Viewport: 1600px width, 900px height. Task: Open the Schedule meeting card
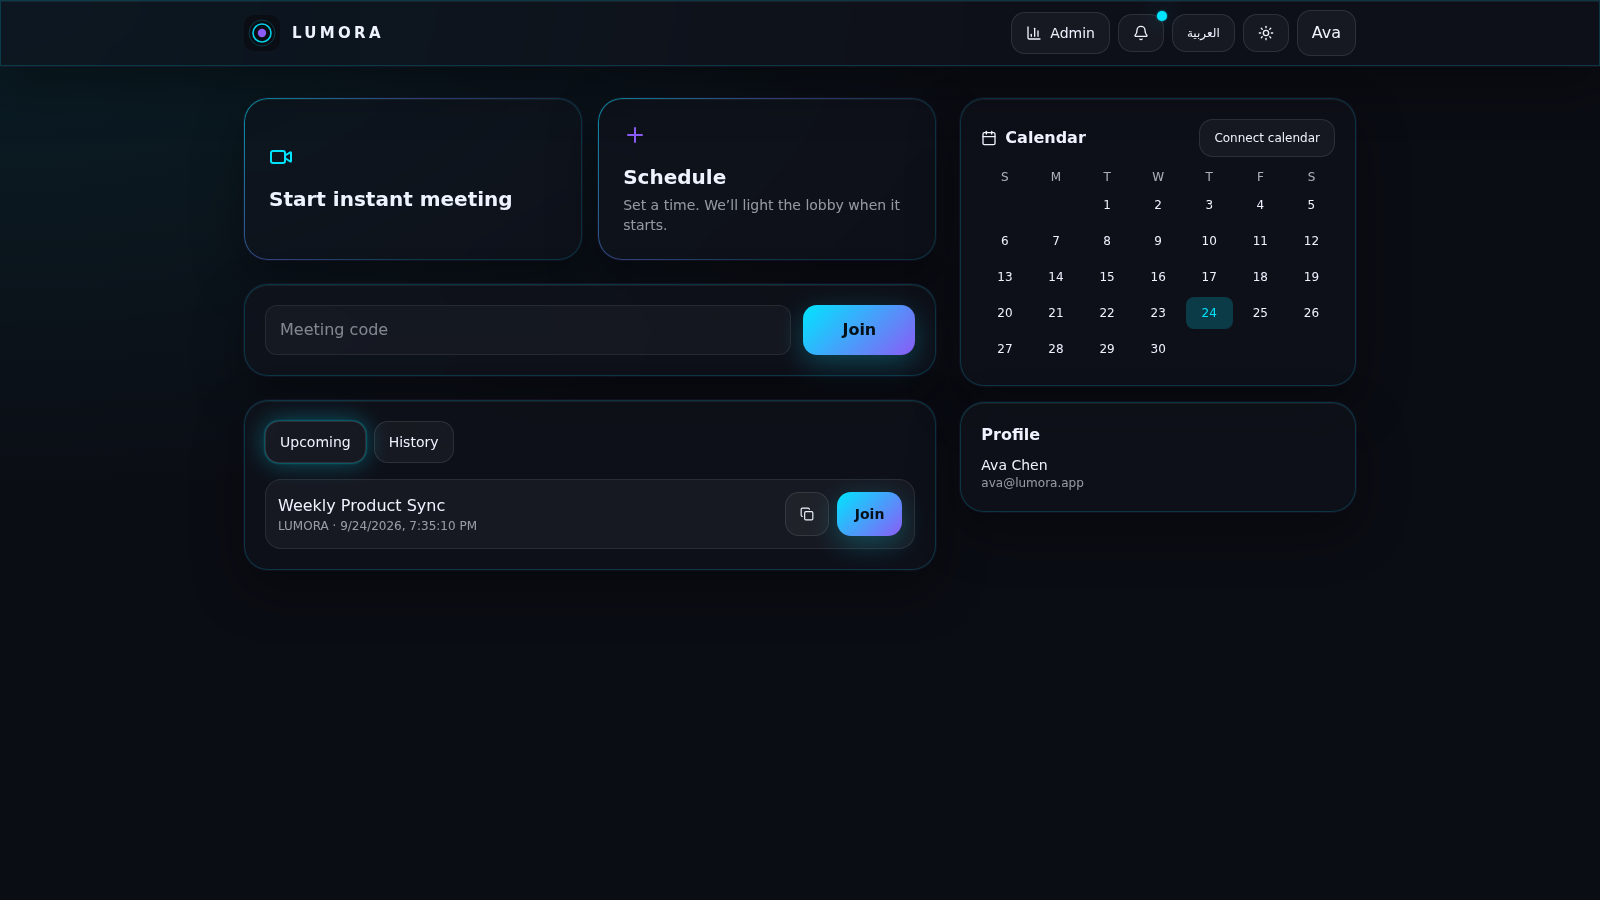point(767,179)
